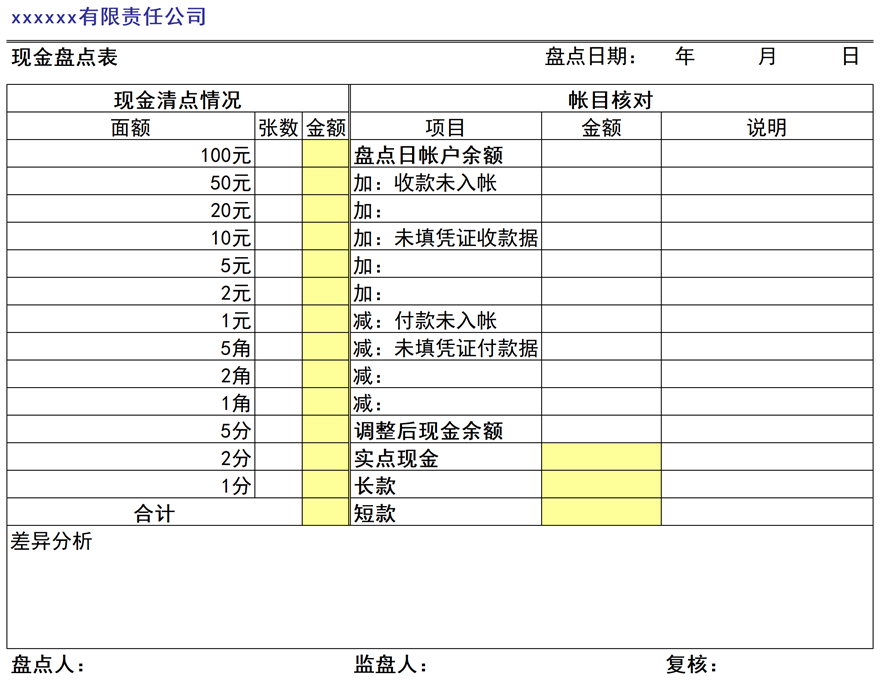The height and width of the screenshot is (680, 880).
Task: Click the 月 date field label
Action: (x=767, y=57)
